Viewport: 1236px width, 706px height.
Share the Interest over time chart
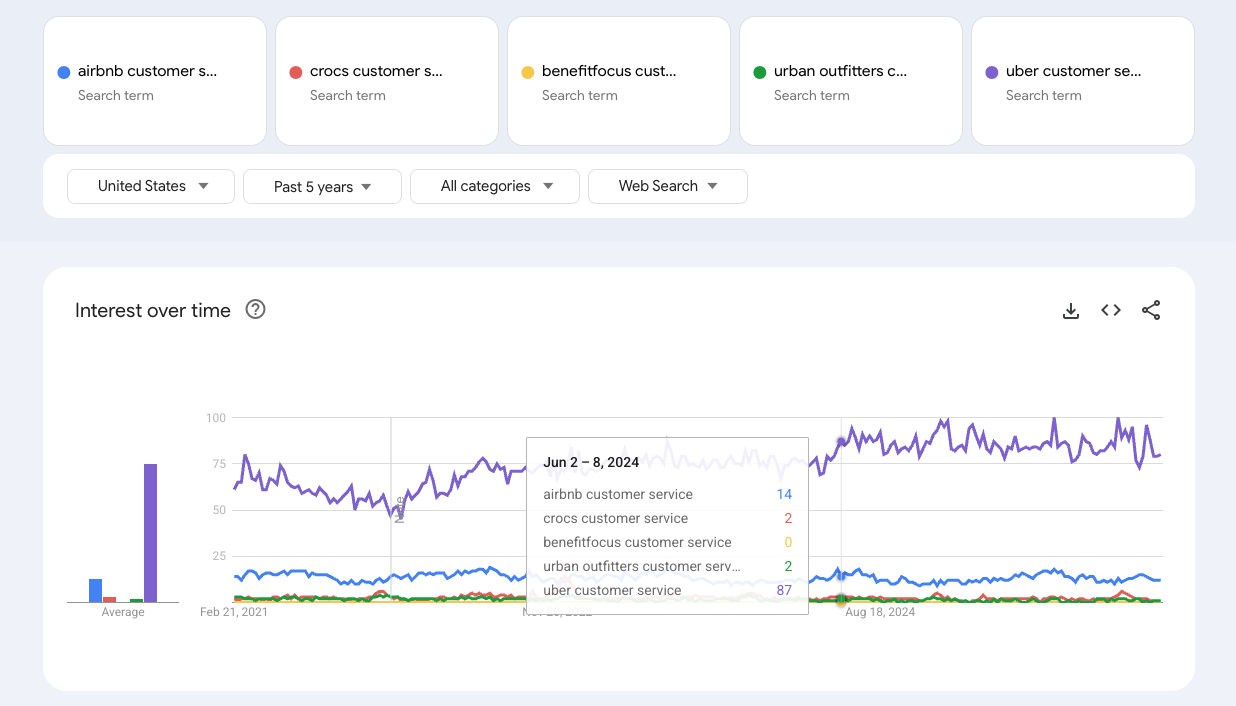click(x=1151, y=311)
